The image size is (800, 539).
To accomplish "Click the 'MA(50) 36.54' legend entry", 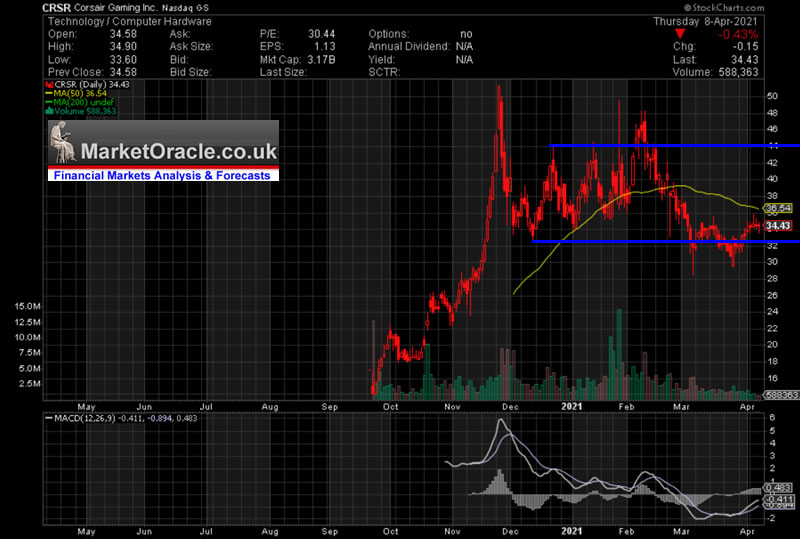I will click(x=77, y=93).
